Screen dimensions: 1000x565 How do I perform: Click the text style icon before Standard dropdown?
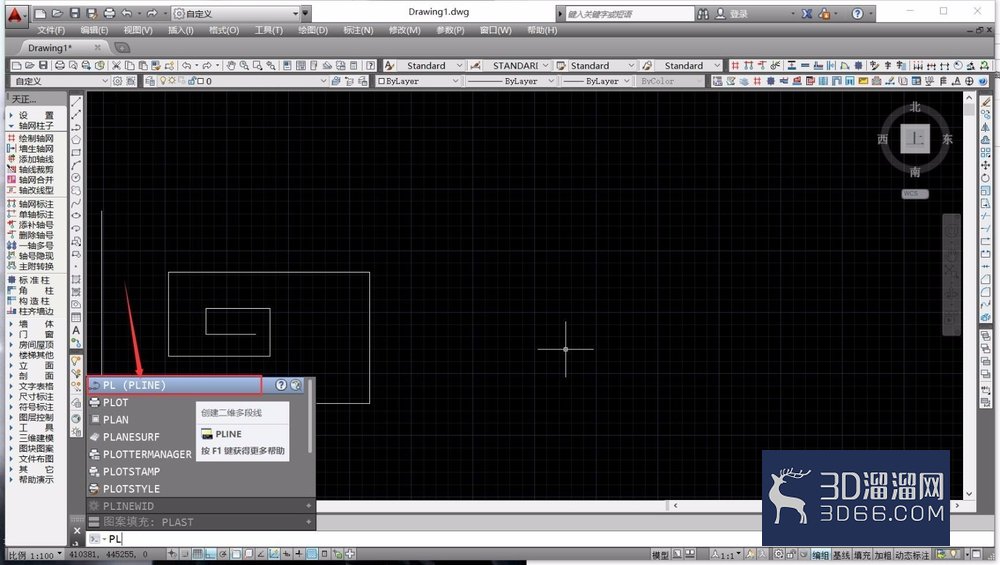click(390, 65)
